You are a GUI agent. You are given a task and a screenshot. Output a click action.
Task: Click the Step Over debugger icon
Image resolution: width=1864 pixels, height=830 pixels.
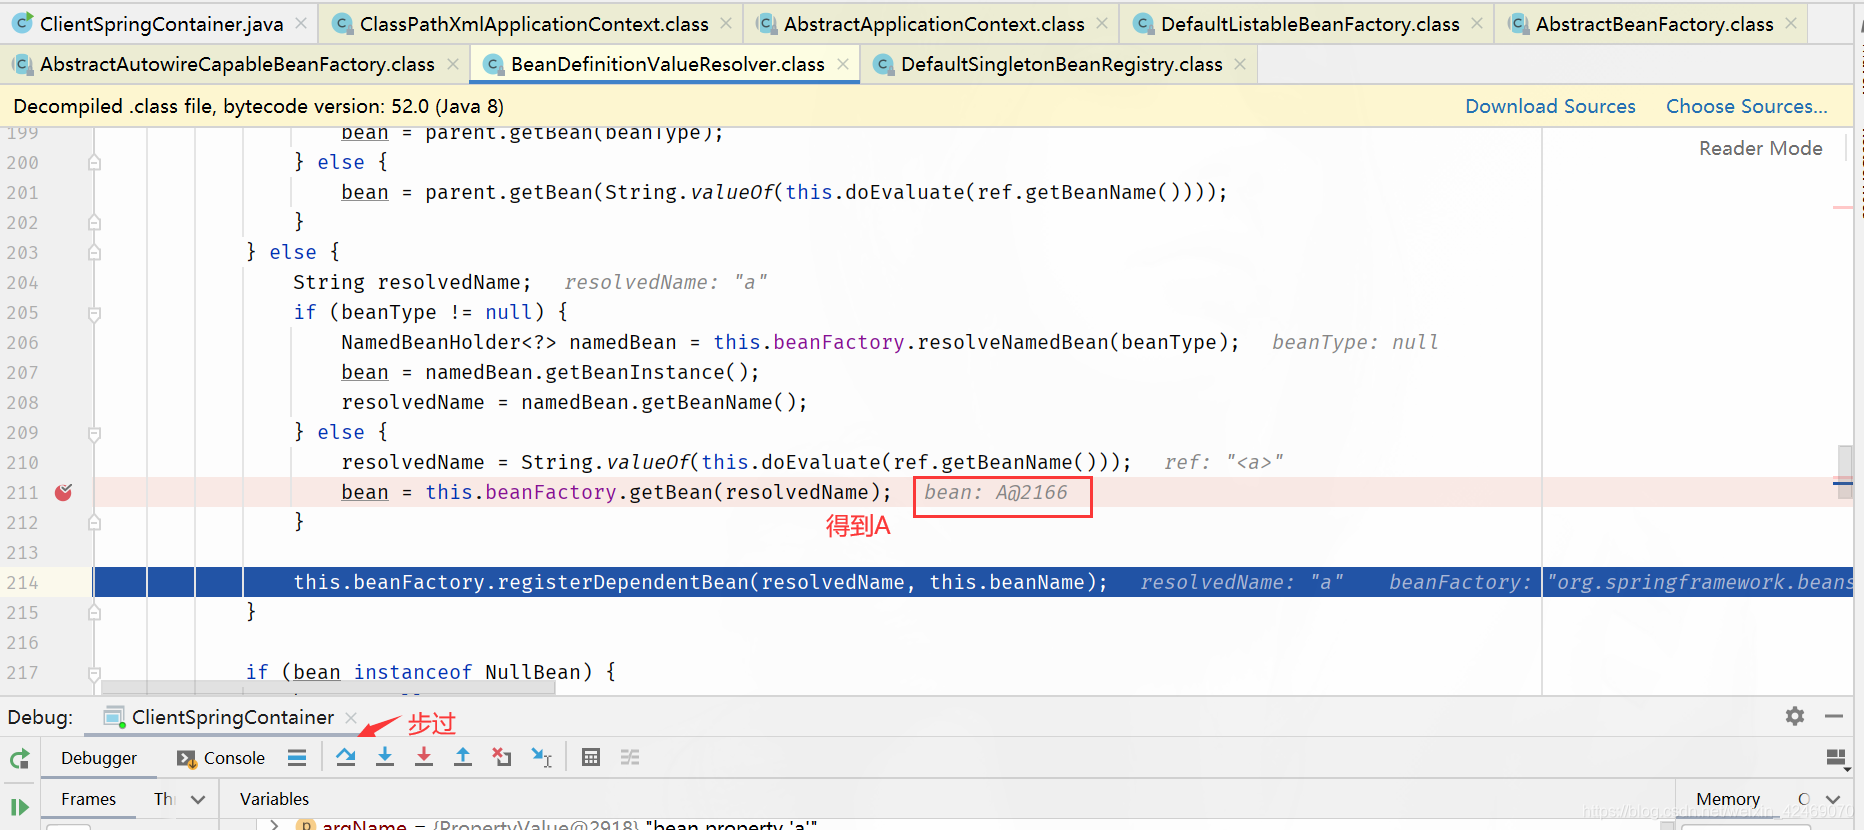tap(346, 757)
